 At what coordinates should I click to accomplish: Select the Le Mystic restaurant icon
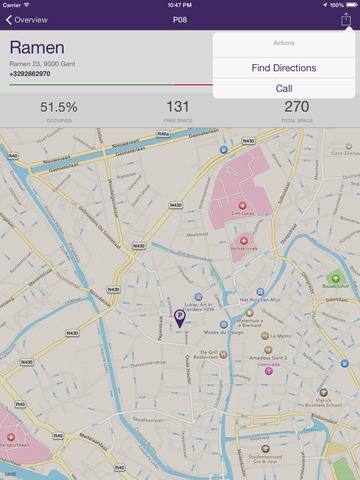coord(265,336)
